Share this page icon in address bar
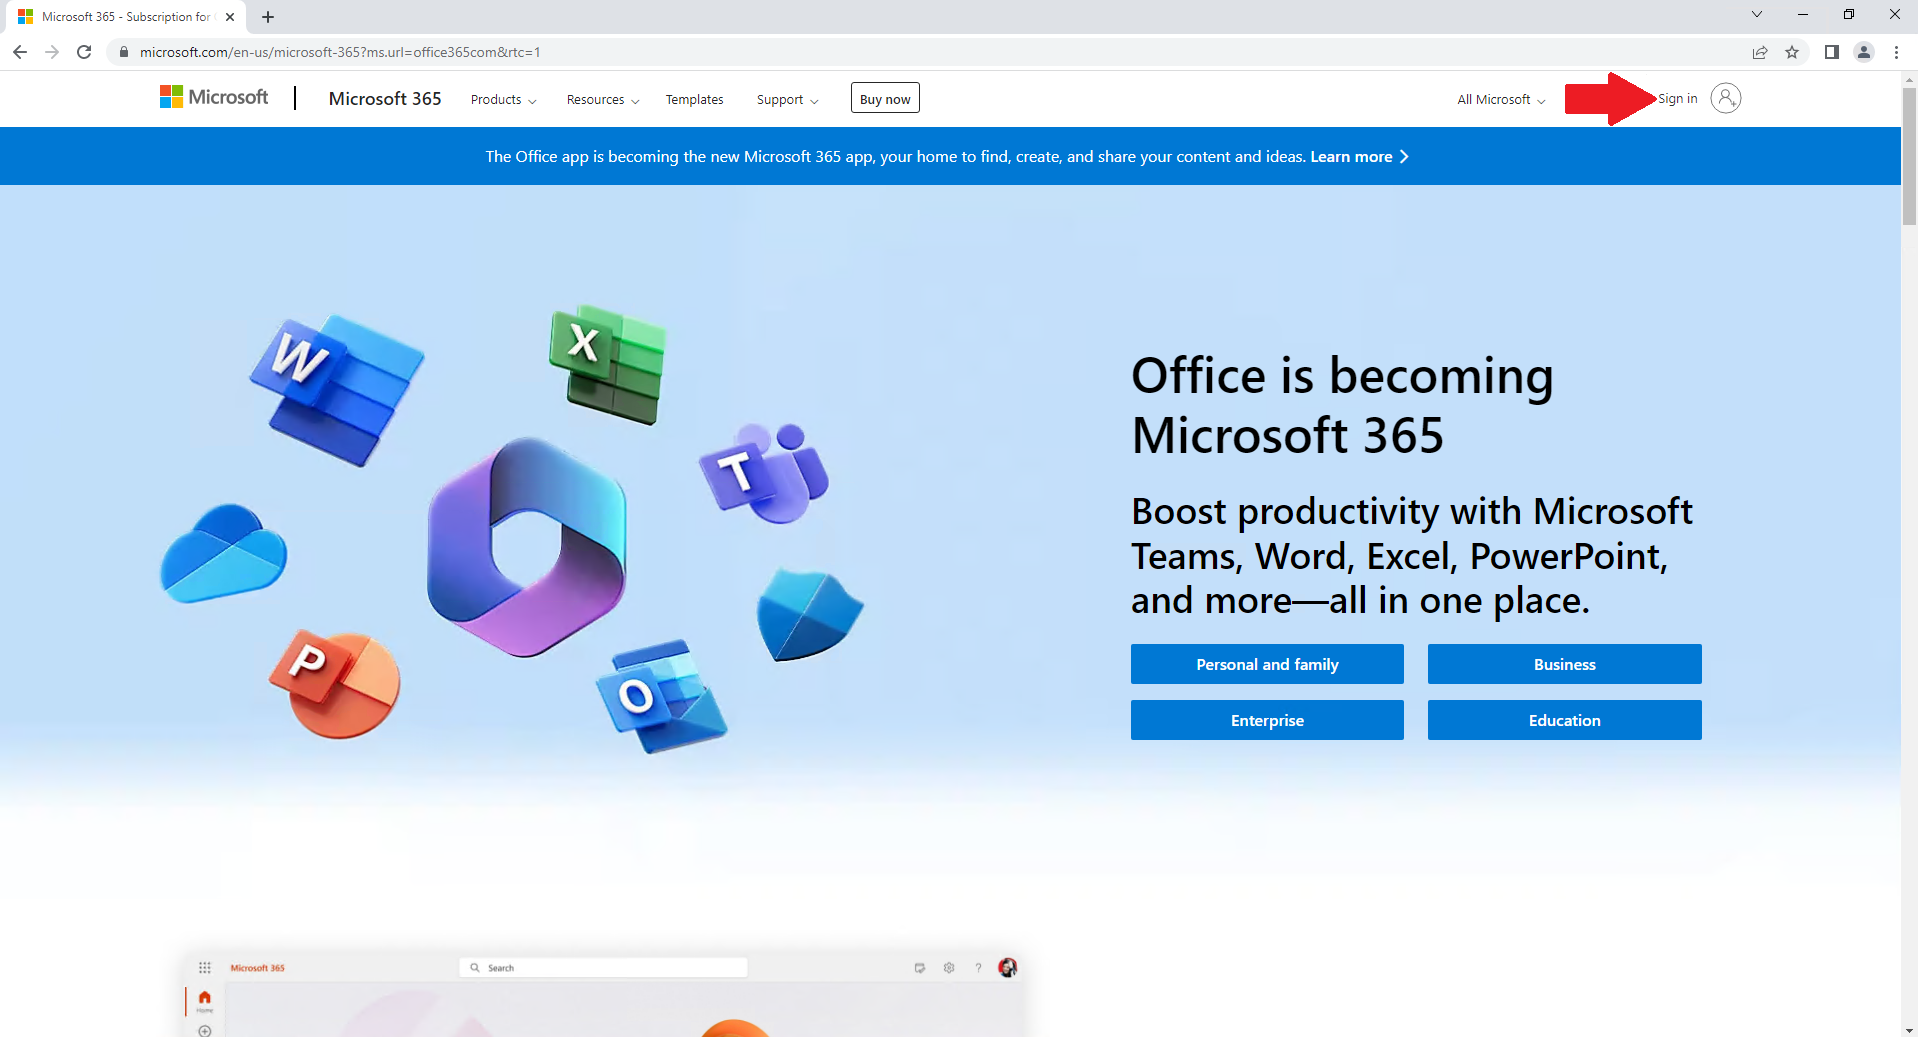 click(1760, 52)
